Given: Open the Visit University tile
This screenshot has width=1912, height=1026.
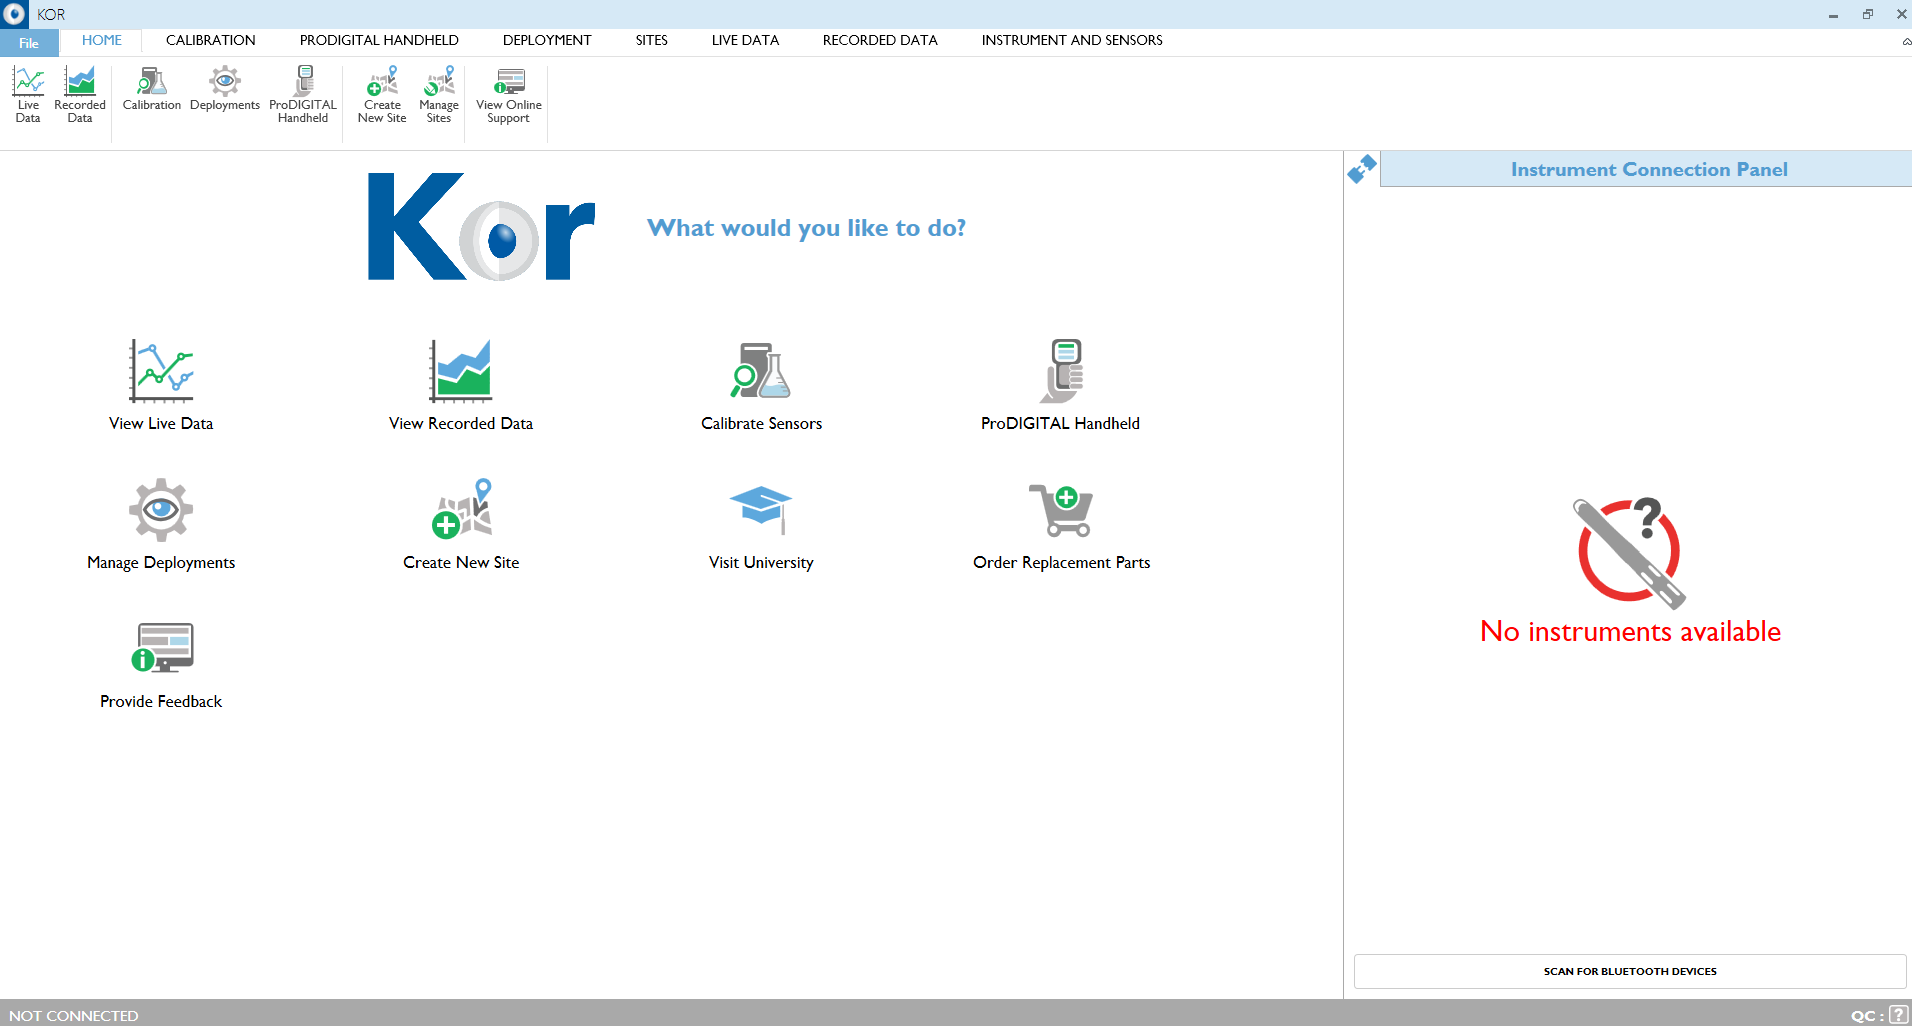Looking at the screenshot, I should click(761, 524).
